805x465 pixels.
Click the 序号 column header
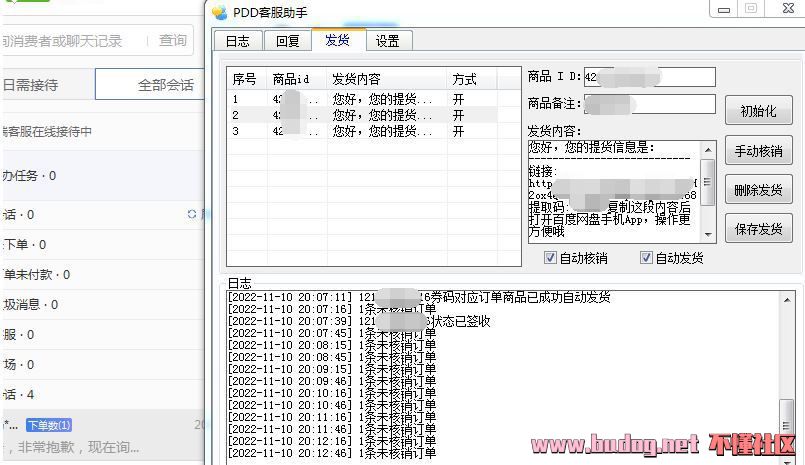247,79
